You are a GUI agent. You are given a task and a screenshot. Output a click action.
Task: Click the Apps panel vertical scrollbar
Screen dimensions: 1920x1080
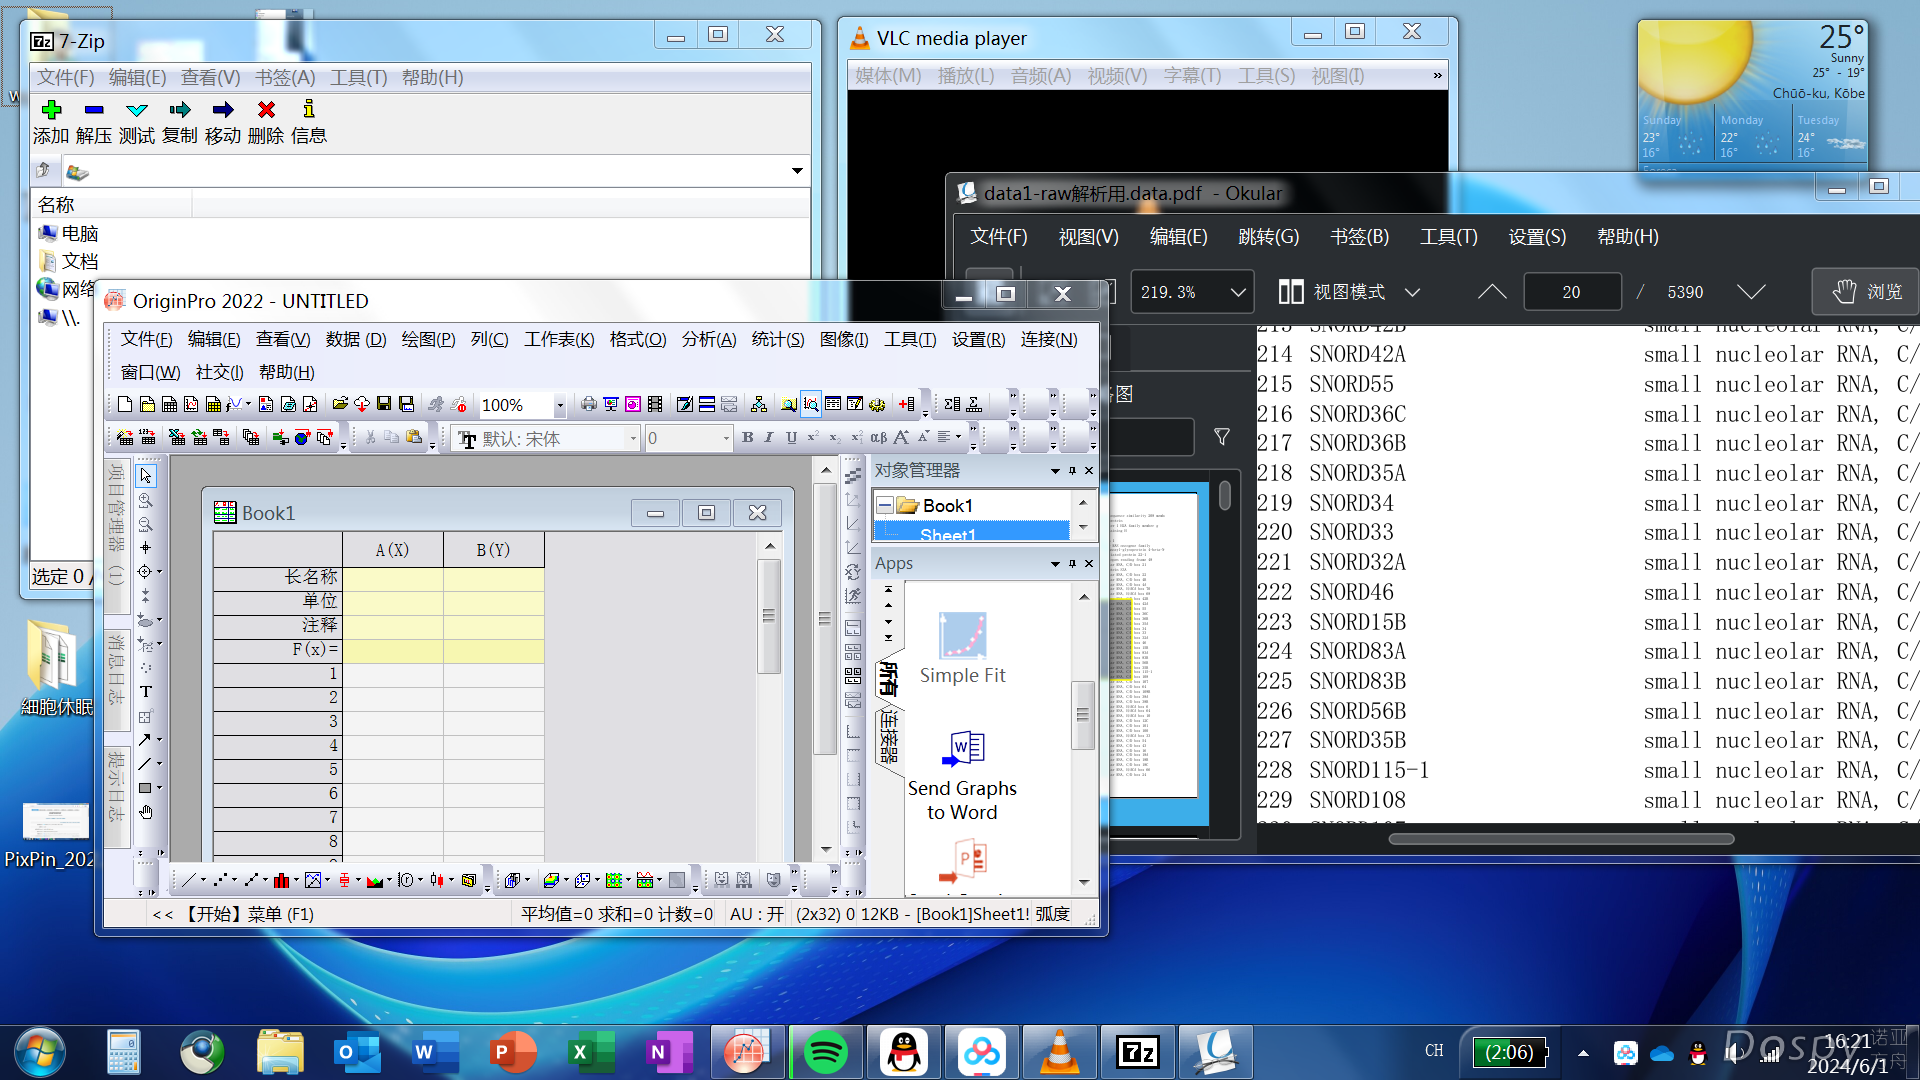pyautogui.click(x=1082, y=714)
